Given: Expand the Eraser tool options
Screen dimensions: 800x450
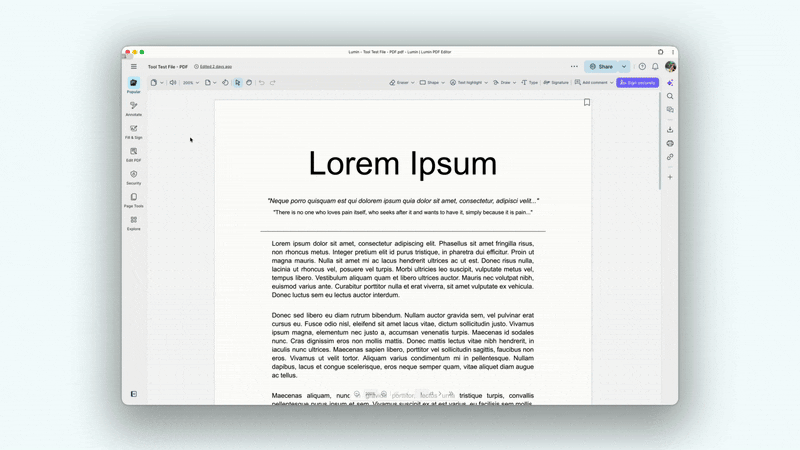Looking at the screenshot, I should [x=413, y=83].
